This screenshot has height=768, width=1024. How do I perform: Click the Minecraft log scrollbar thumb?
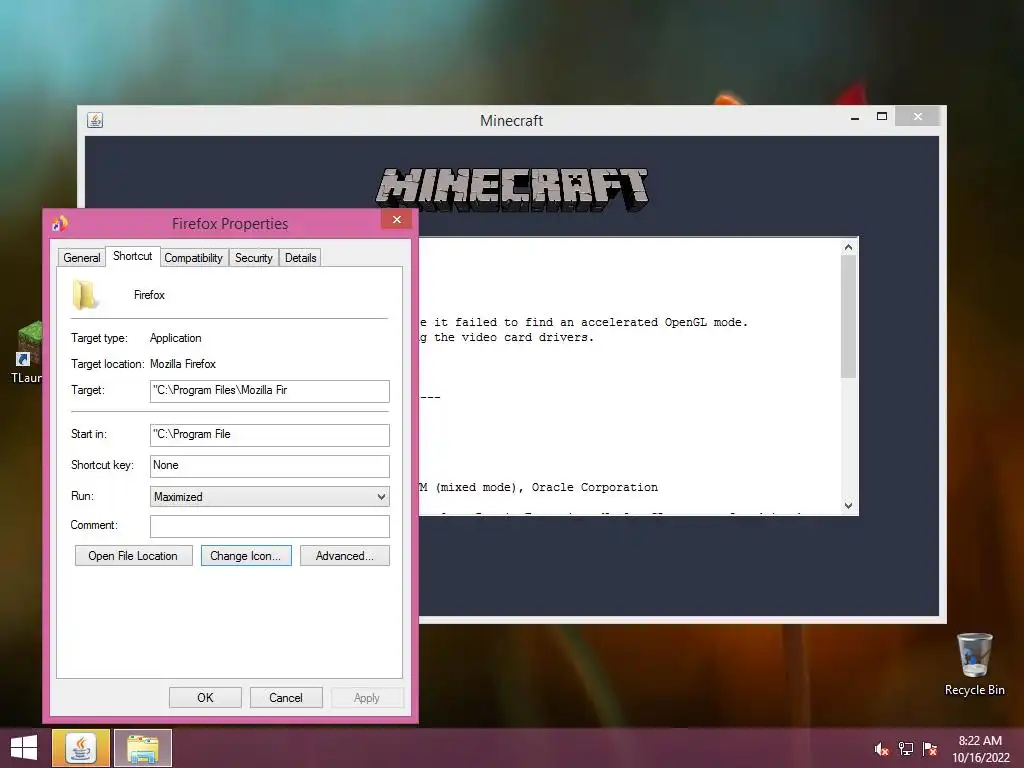pos(848,317)
